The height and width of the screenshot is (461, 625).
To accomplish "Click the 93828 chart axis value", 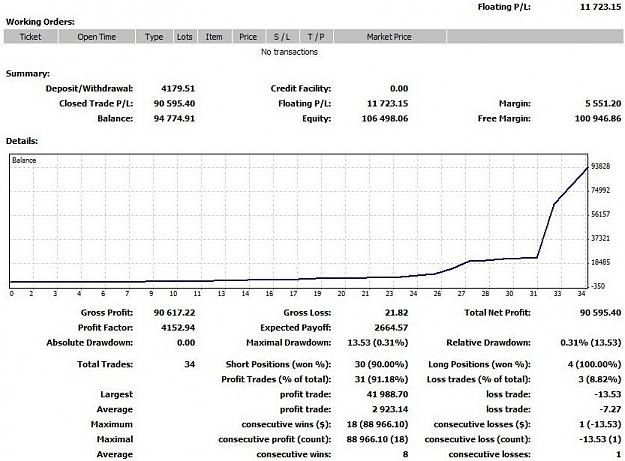I will [600, 166].
